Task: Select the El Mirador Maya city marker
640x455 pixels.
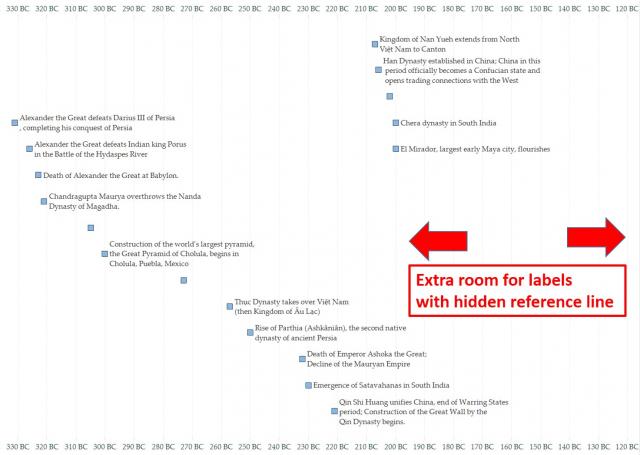Action: tap(396, 149)
